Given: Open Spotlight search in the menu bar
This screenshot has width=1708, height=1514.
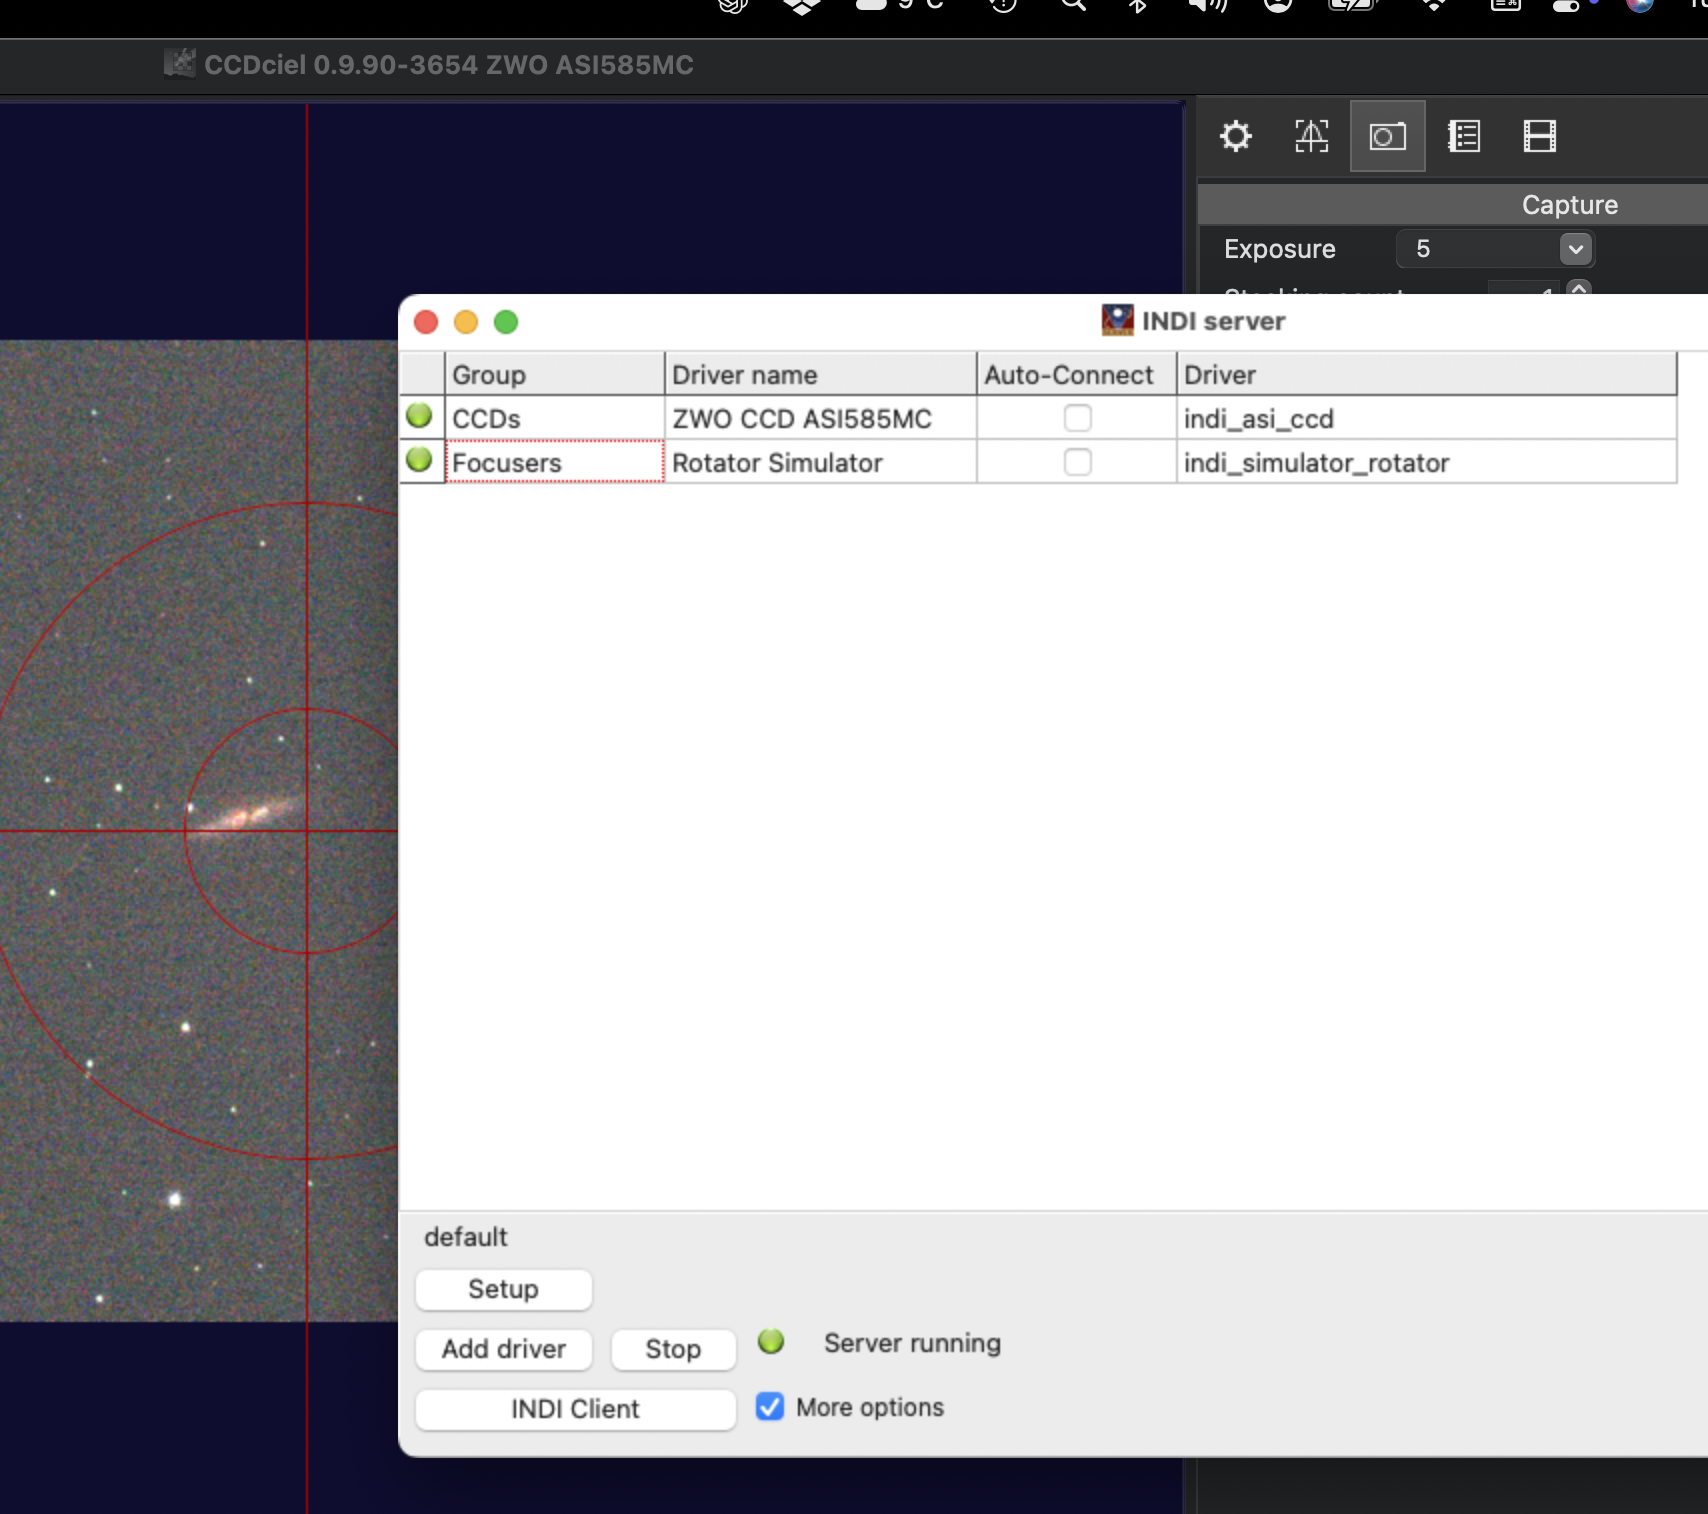Looking at the screenshot, I should pyautogui.click(x=1073, y=5).
